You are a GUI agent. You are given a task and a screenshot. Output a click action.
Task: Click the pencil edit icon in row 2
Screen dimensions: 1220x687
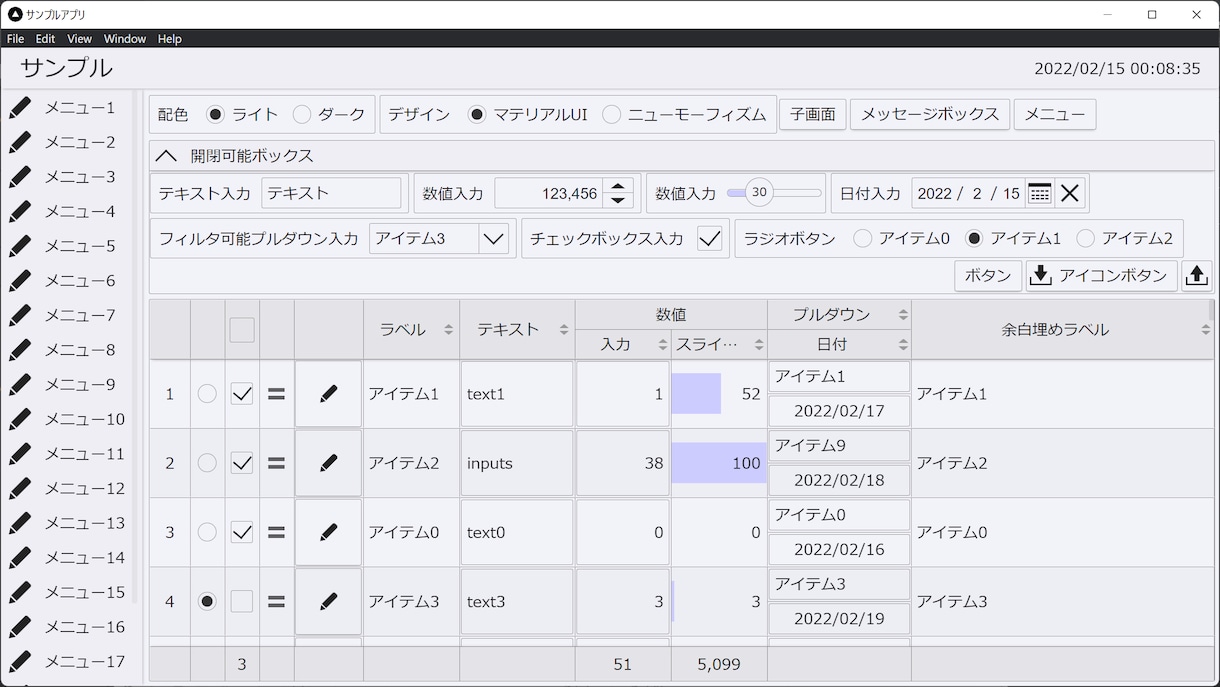coord(329,463)
